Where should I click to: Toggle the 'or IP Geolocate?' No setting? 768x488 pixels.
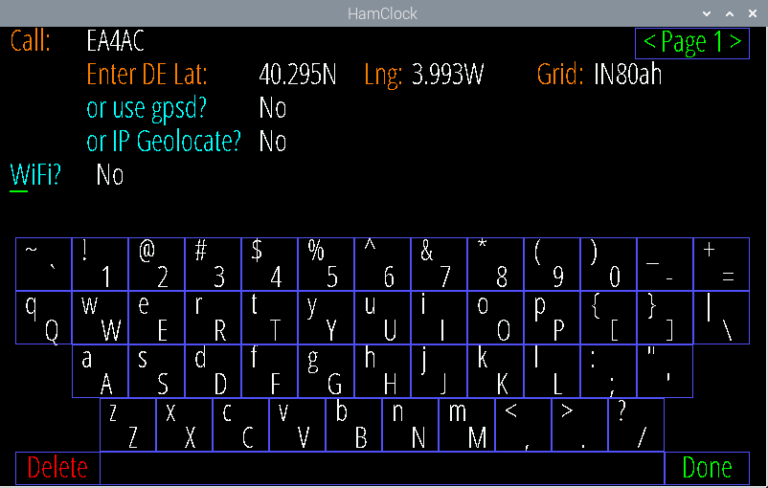(x=272, y=141)
